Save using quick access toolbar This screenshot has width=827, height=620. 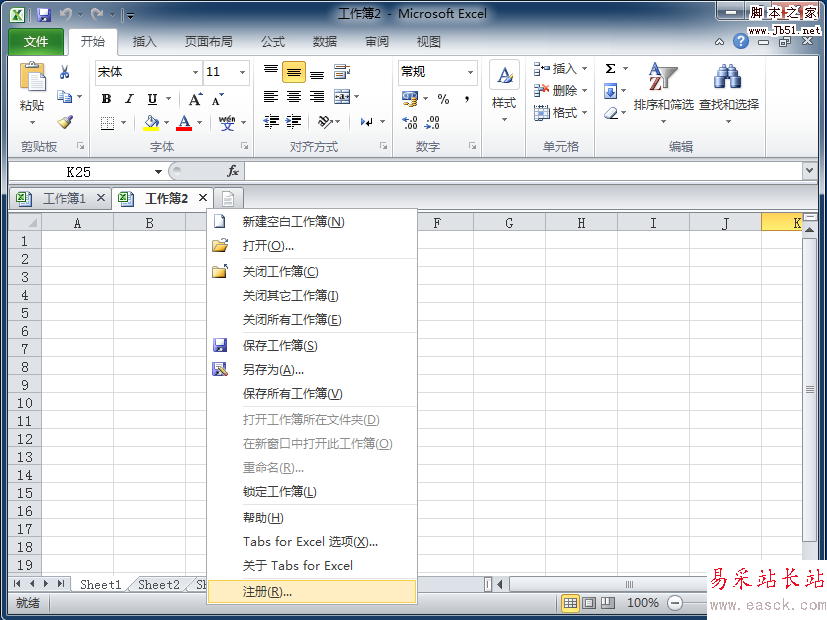click(x=44, y=14)
